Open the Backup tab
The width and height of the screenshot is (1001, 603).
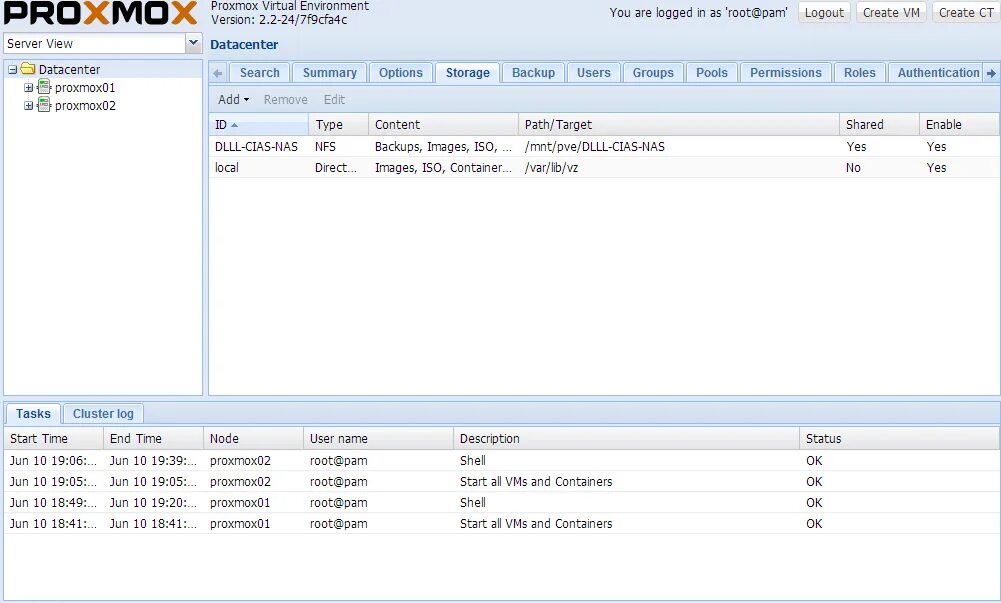click(x=533, y=73)
